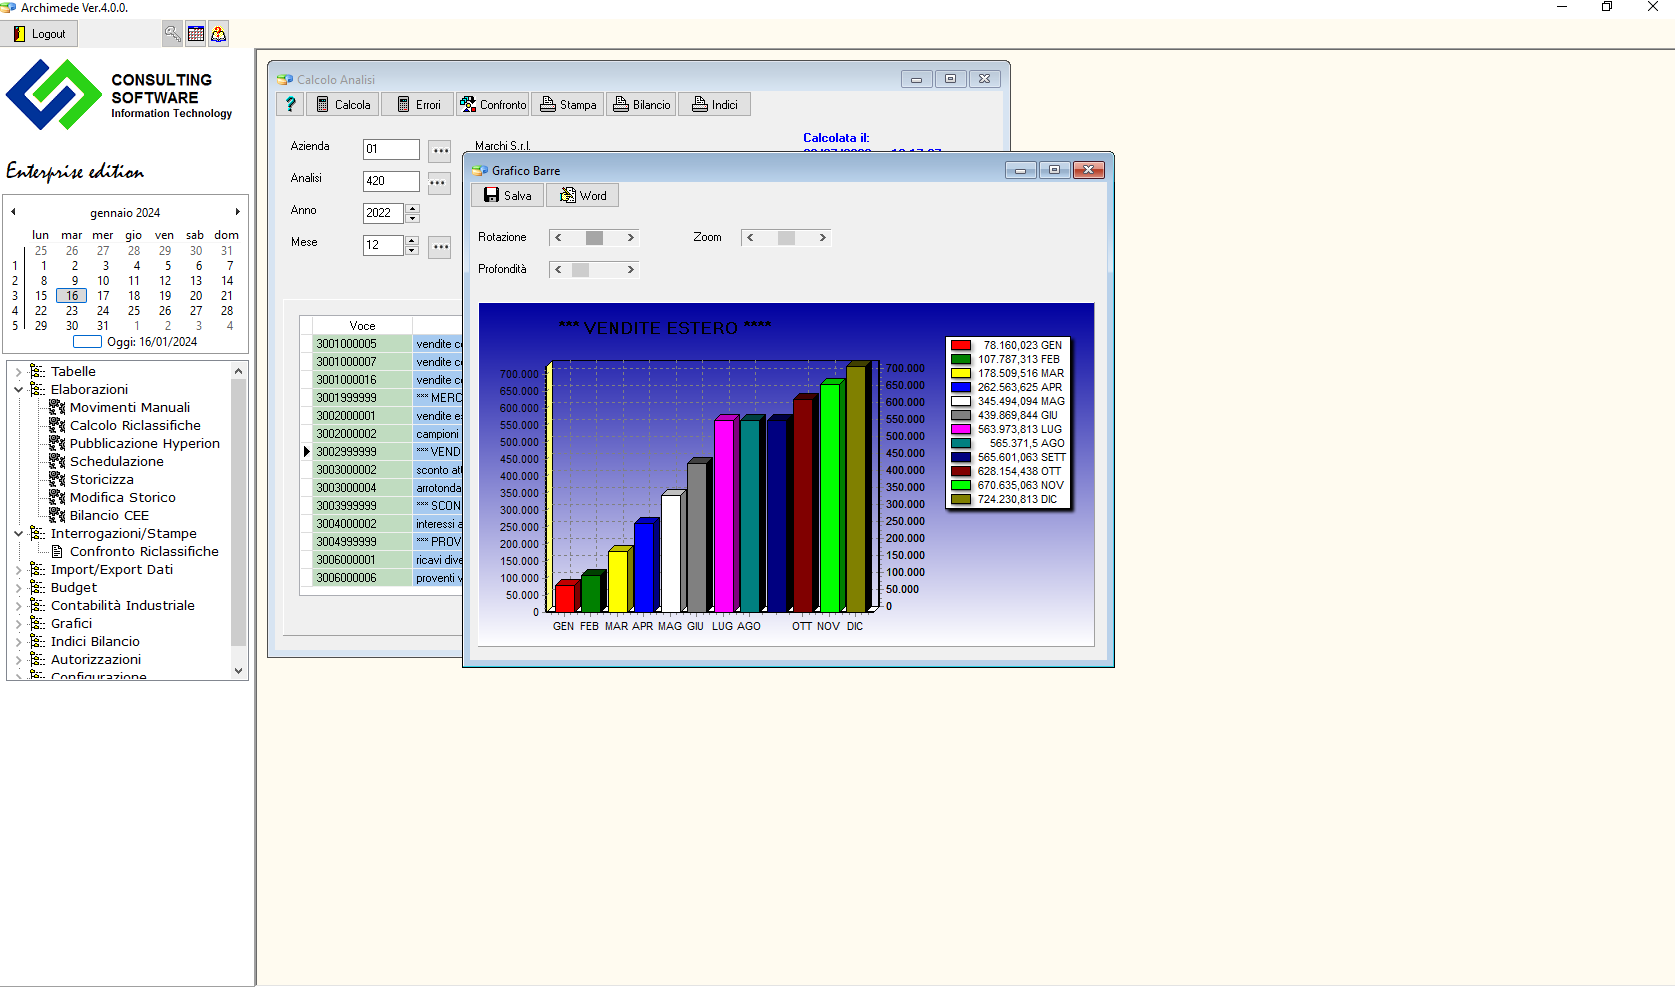Open Movimenti Manuali tree item
1675x987 pixels.
coord(130,408)
